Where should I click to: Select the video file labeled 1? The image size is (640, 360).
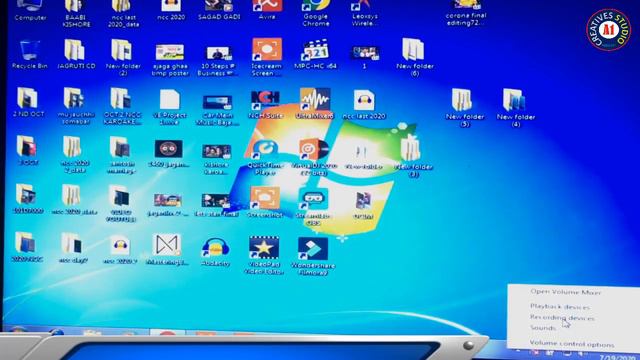(x=364, y=57)
